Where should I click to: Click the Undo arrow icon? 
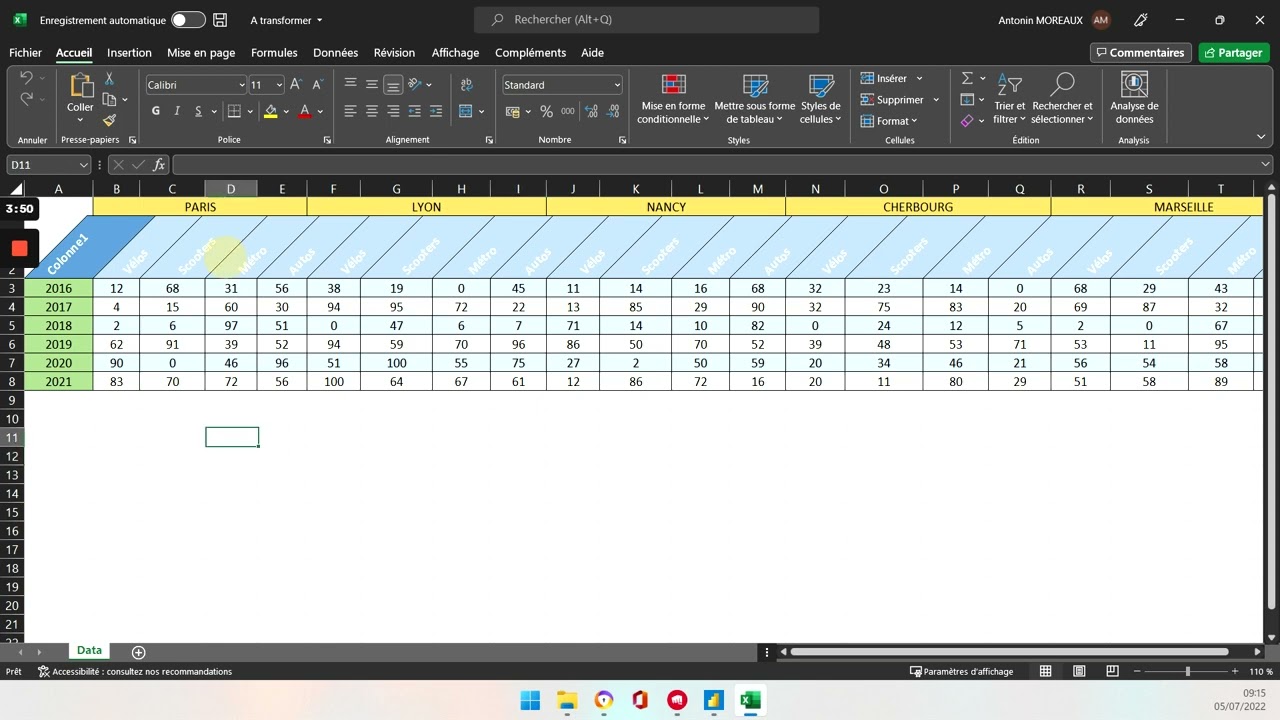(26, 78)
